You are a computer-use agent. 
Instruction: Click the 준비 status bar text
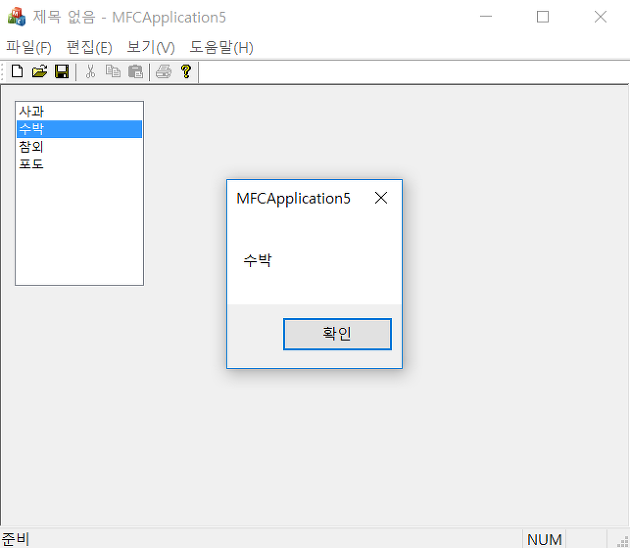[15, 539]
